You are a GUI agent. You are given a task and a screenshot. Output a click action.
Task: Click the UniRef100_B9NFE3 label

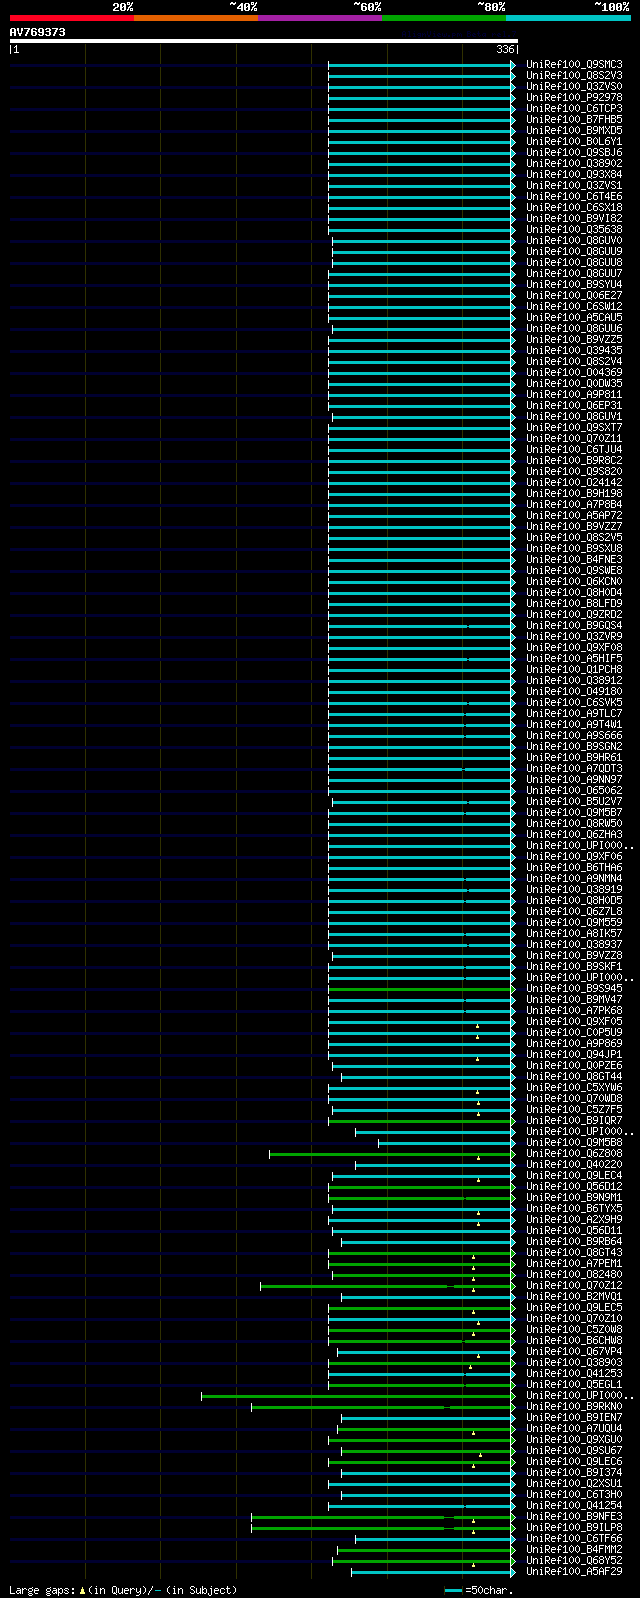tap(574, 1517)
